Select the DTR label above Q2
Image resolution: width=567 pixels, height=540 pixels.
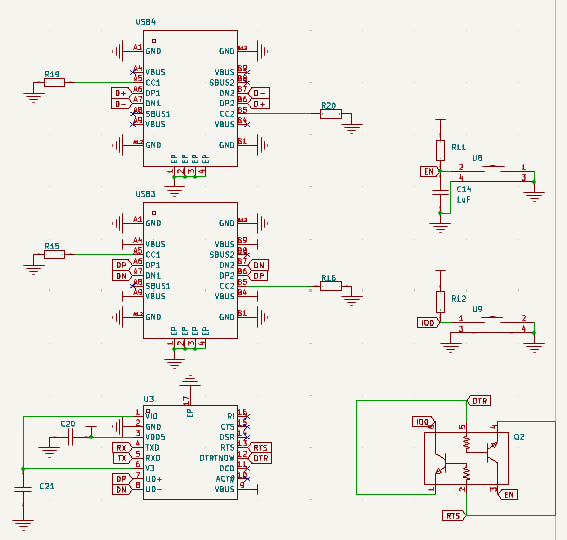click(479, 401)
